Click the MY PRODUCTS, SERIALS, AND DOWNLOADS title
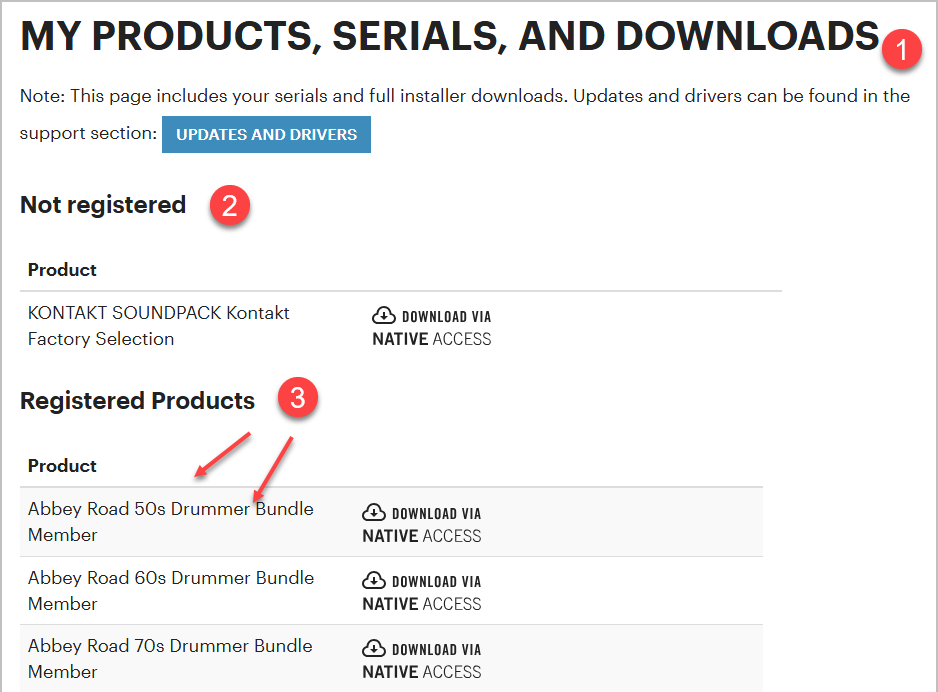The width and height of the screenshot is (938, 692). click(x=450, y=37)
